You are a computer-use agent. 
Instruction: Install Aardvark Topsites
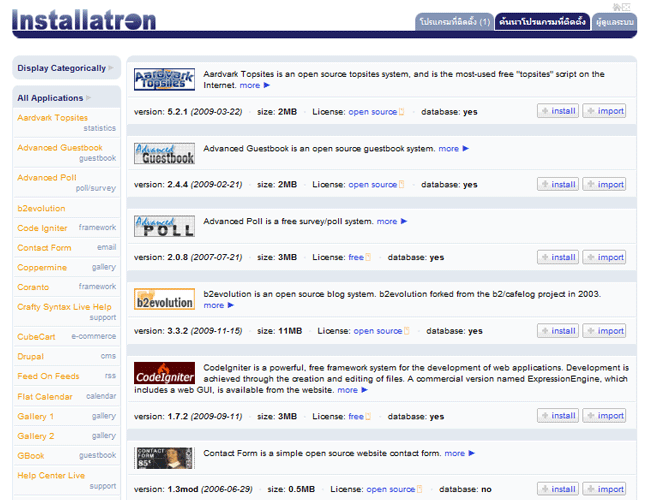(x=558, y=111)
